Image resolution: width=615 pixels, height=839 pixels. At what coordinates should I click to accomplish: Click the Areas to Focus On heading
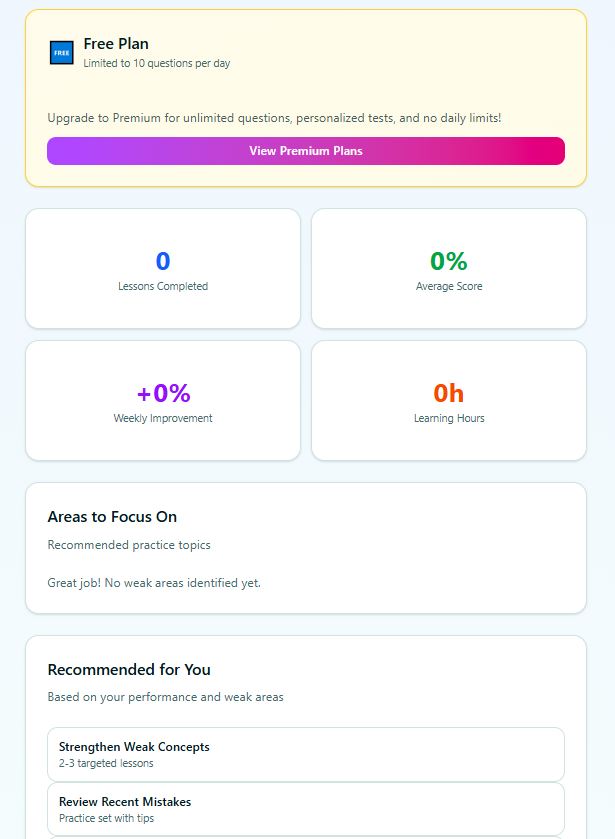[x=112, y=517]
